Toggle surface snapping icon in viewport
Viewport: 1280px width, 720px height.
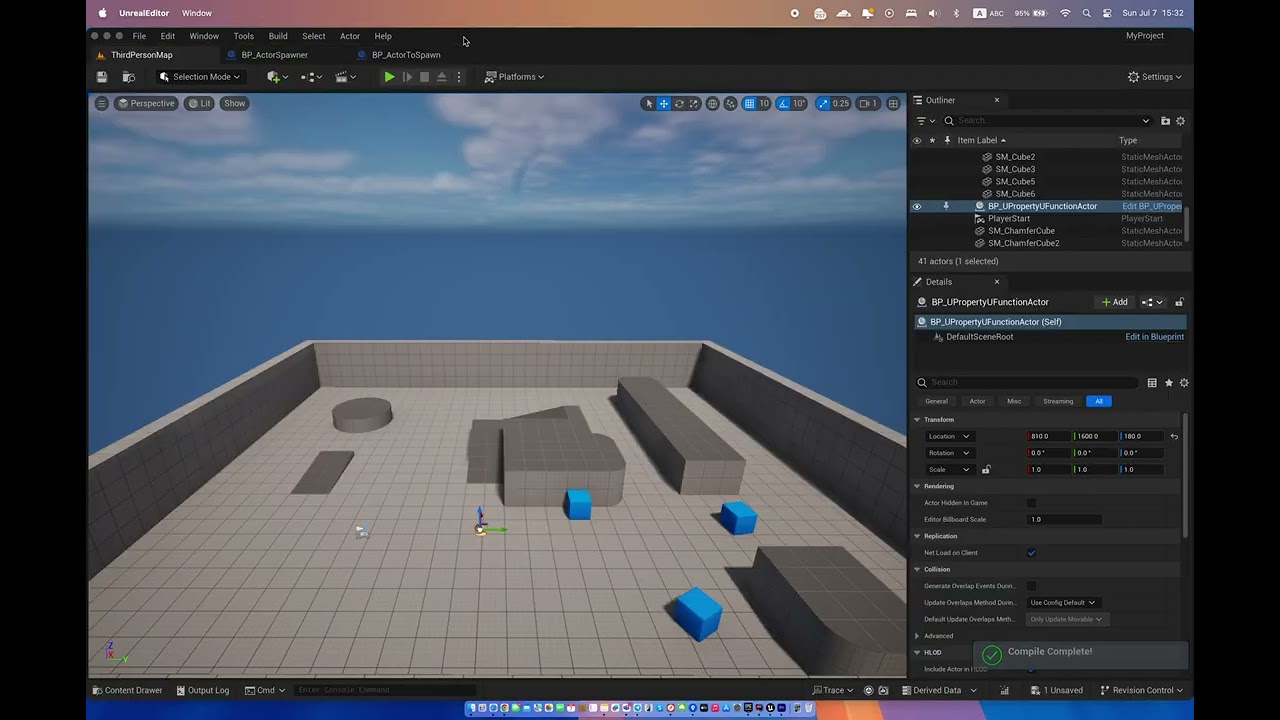click(731, 103)
